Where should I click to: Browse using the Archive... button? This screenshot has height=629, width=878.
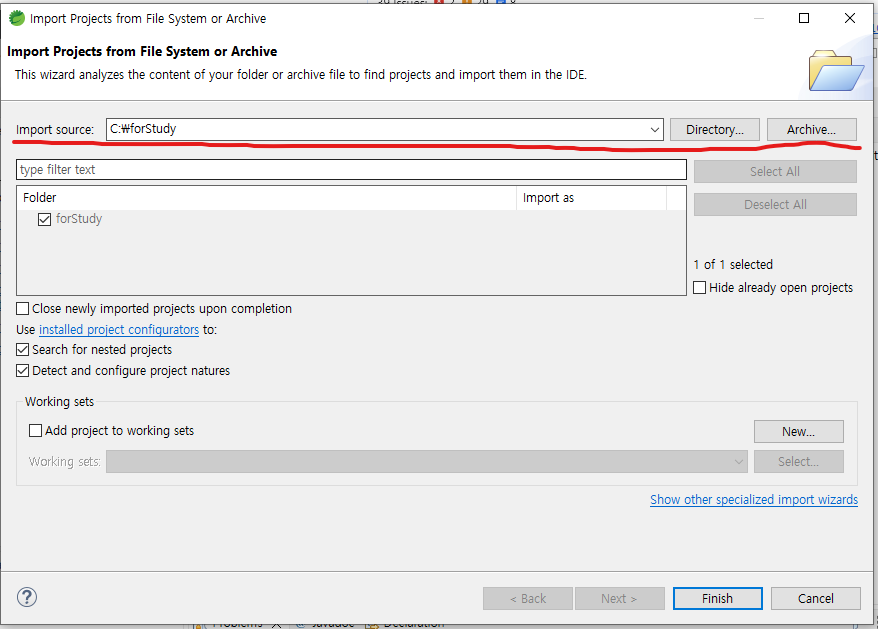pyautogui.click(x=811, y=129)
